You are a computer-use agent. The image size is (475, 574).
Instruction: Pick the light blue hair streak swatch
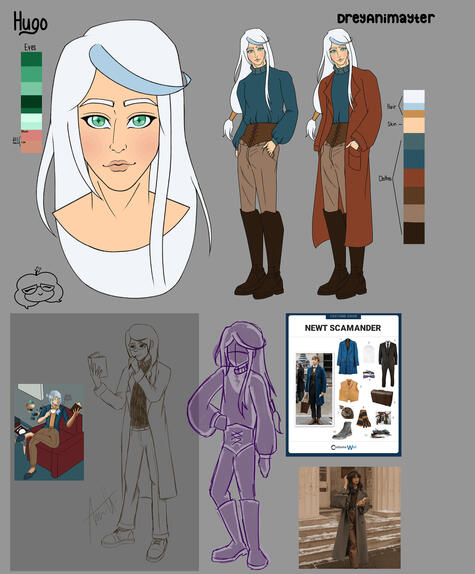(414, 107)
